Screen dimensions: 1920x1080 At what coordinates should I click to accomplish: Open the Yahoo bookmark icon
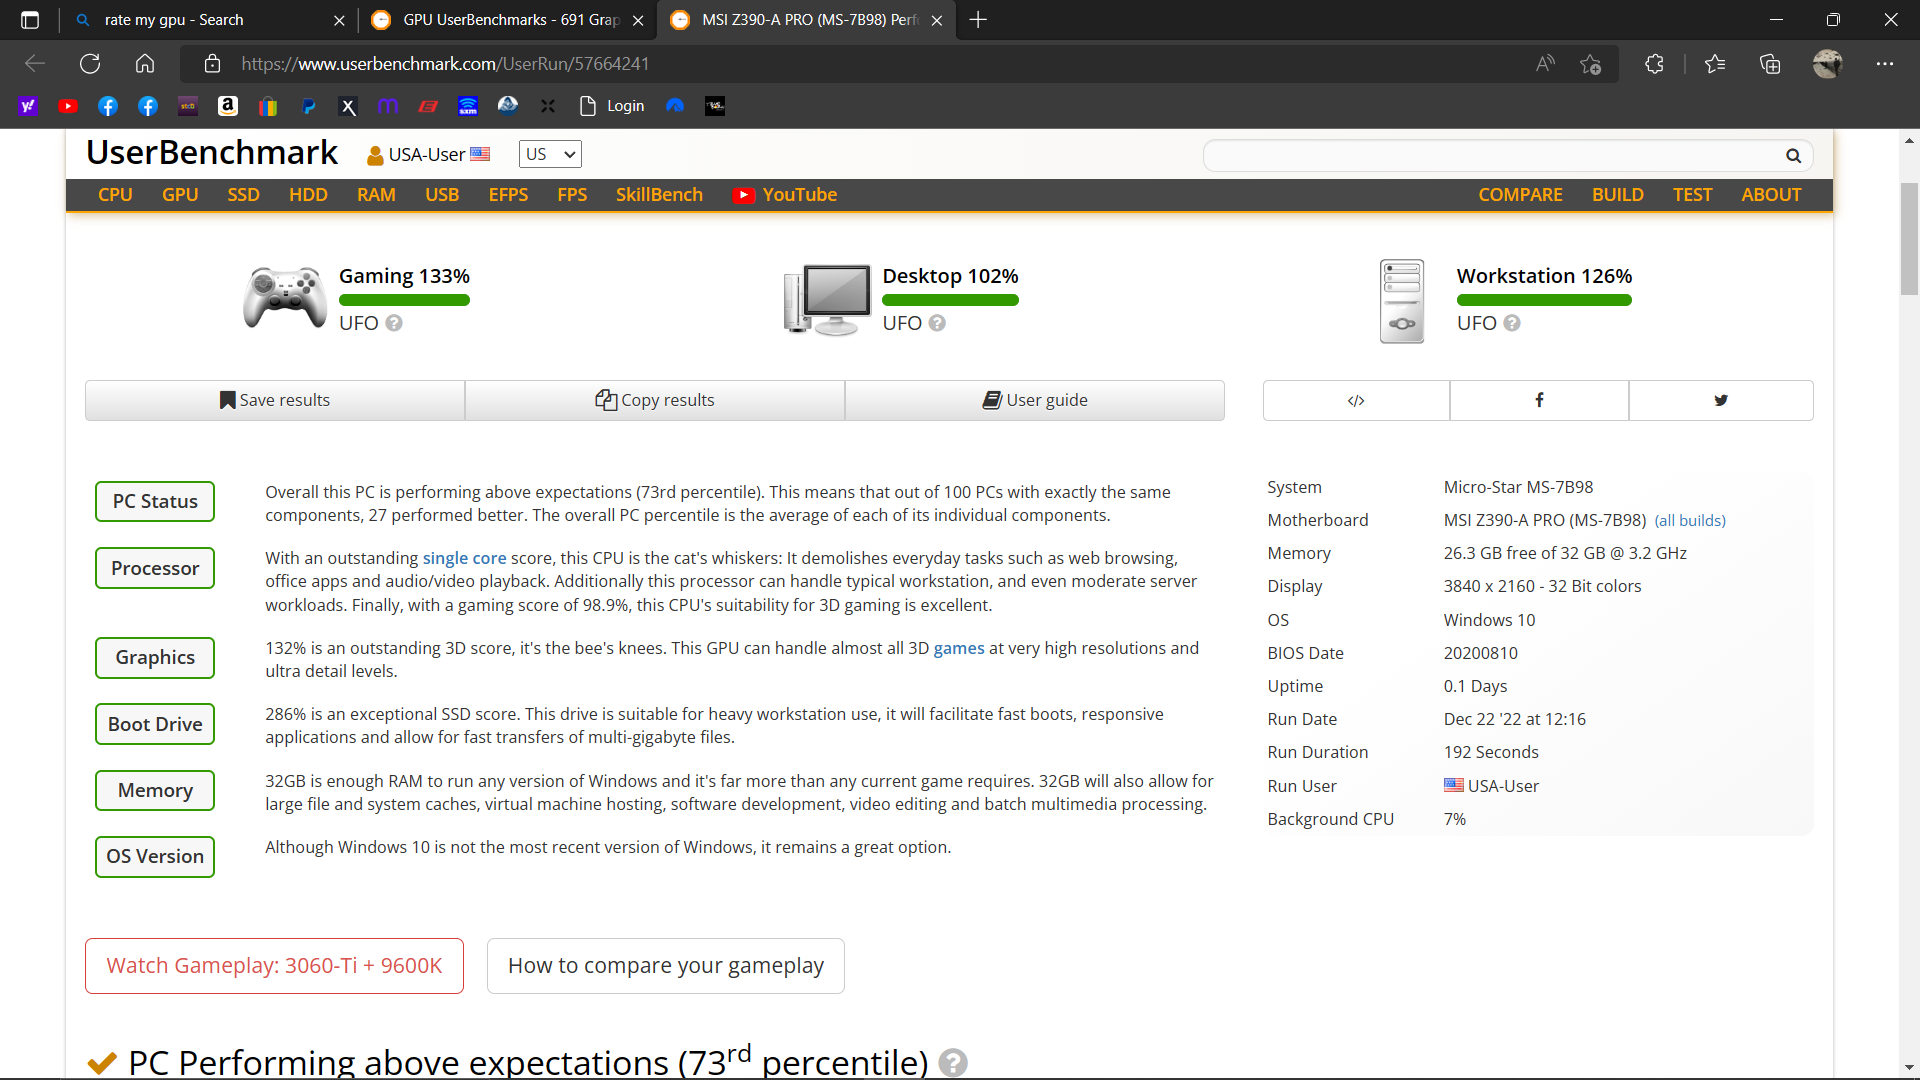click(28, 106)
